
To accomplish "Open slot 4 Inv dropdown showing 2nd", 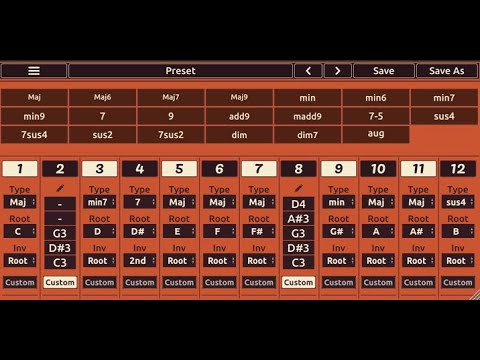I will pyautogui.click(x=140, y=261).
